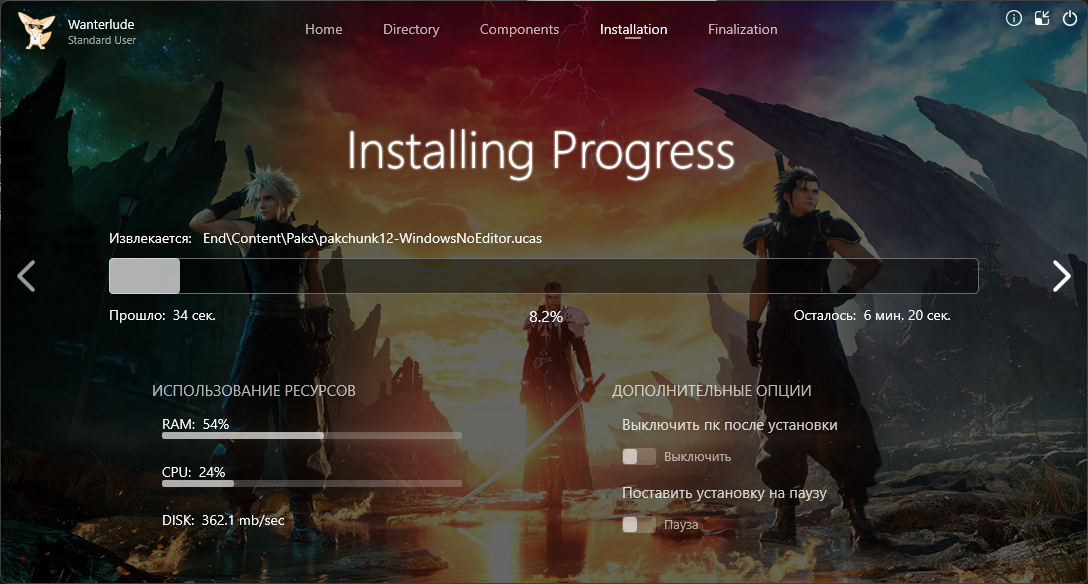Click the Wanterlude username text
This screenshot has height=584, width=1088.
pos(100,23)
